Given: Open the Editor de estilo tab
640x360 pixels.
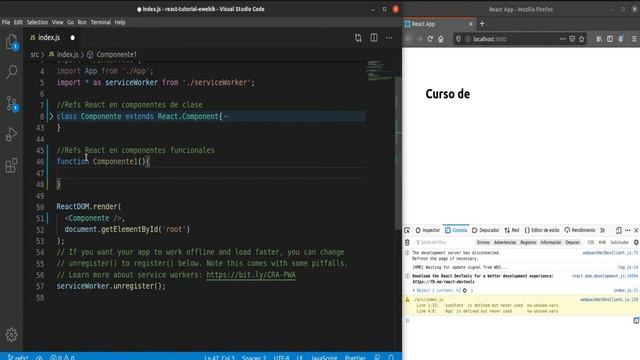Looking at the screenshot, I should [x=542, y=230].
